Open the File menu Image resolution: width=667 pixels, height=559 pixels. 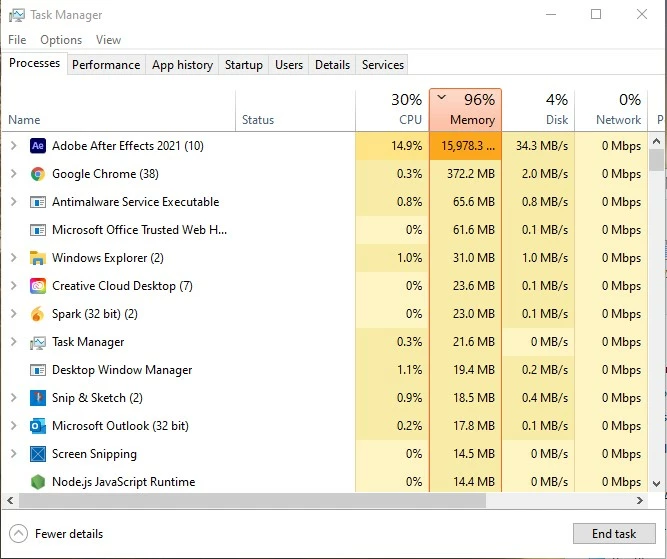17,40
